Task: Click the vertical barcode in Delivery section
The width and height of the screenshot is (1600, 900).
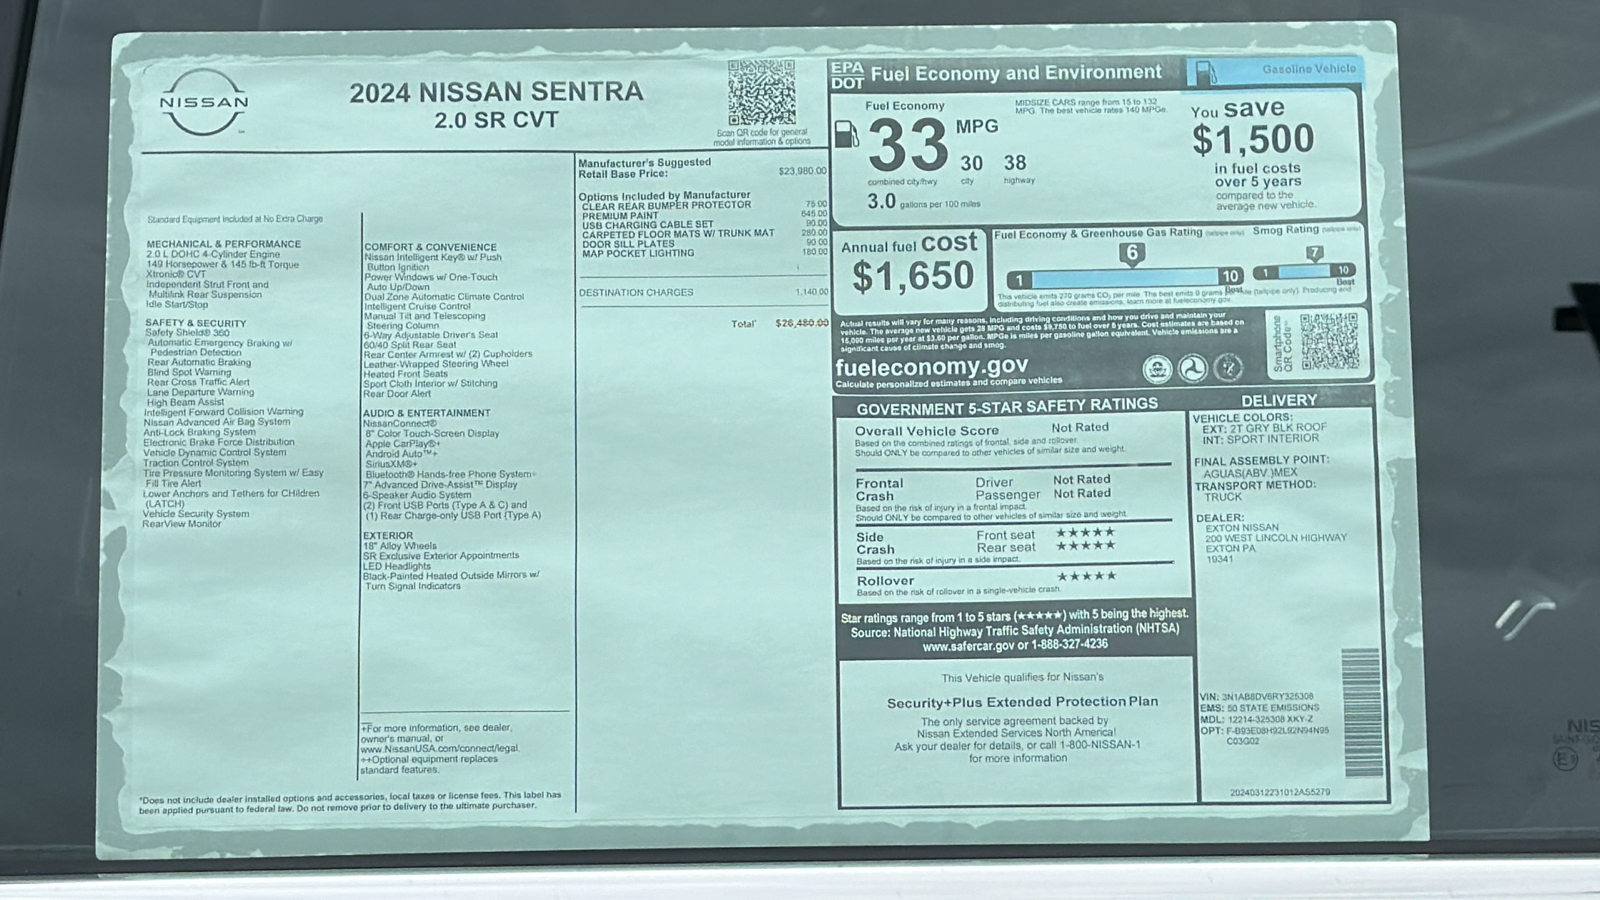Action: [1360, 713]
